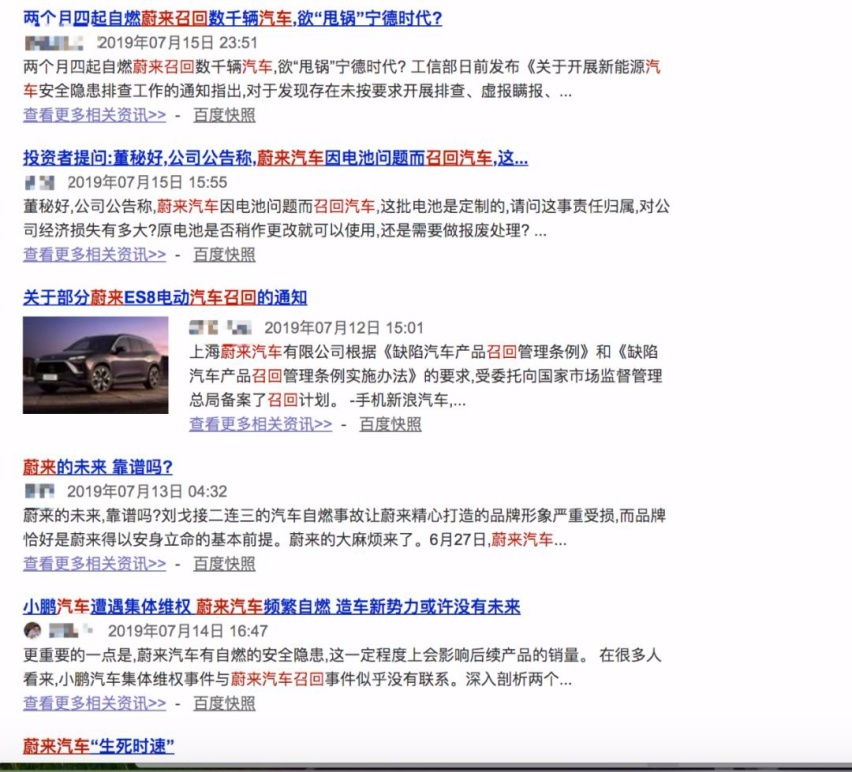Click snippet line starting 更重要的一点是

[x=342, y=655]
